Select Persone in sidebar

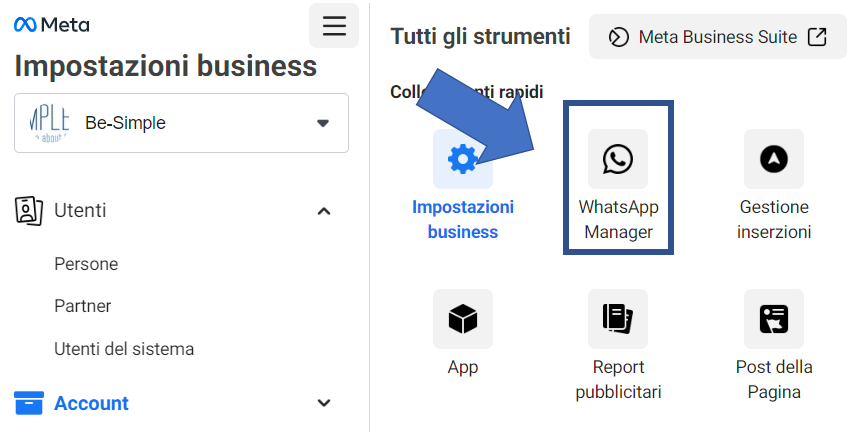[86, 264]
